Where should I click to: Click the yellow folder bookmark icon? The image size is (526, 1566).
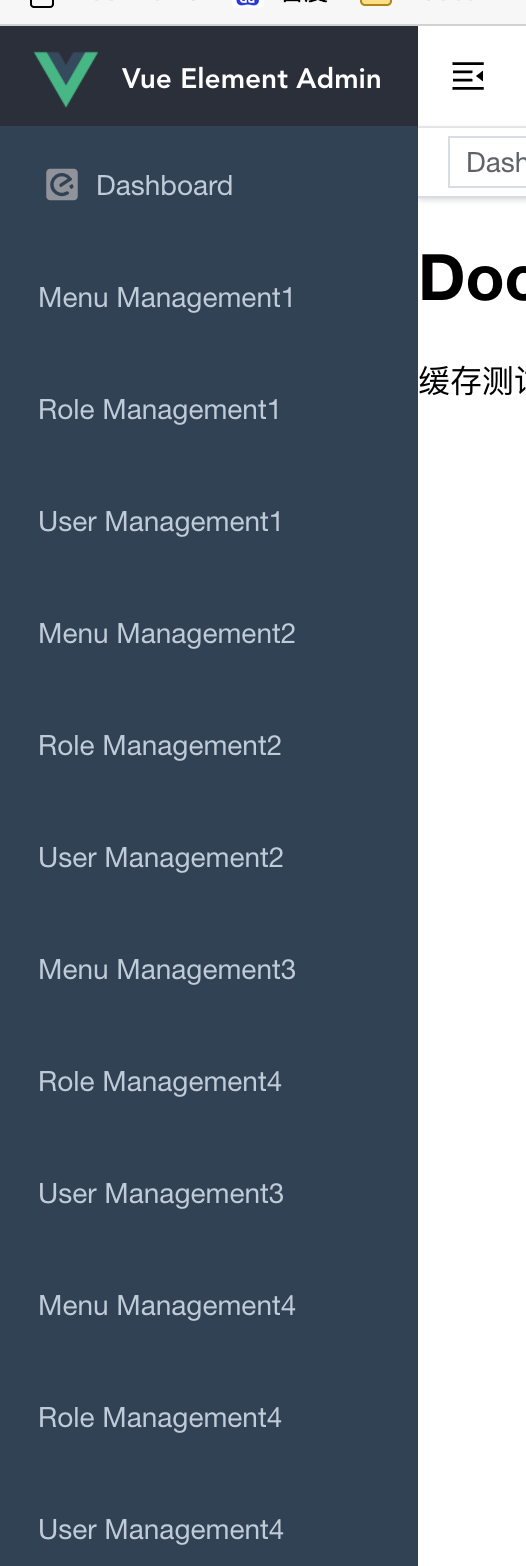coord(376,3)
